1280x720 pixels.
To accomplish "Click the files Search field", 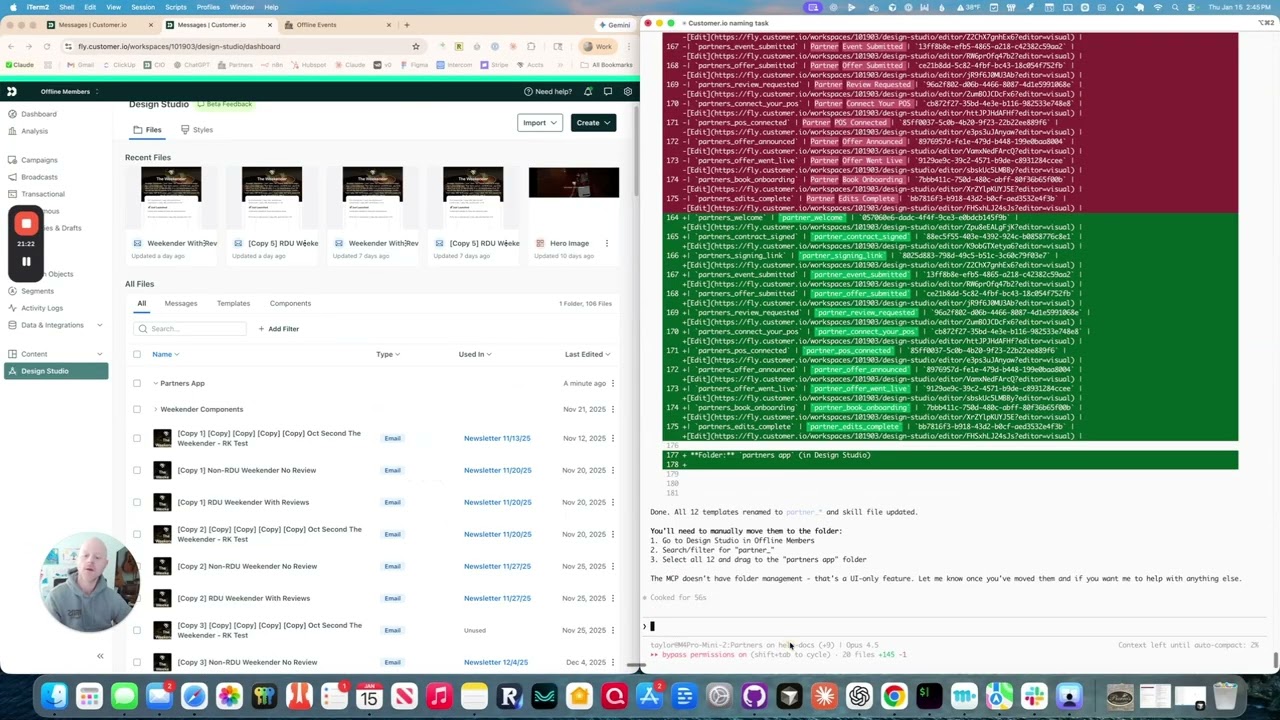I will click(190, 329).
